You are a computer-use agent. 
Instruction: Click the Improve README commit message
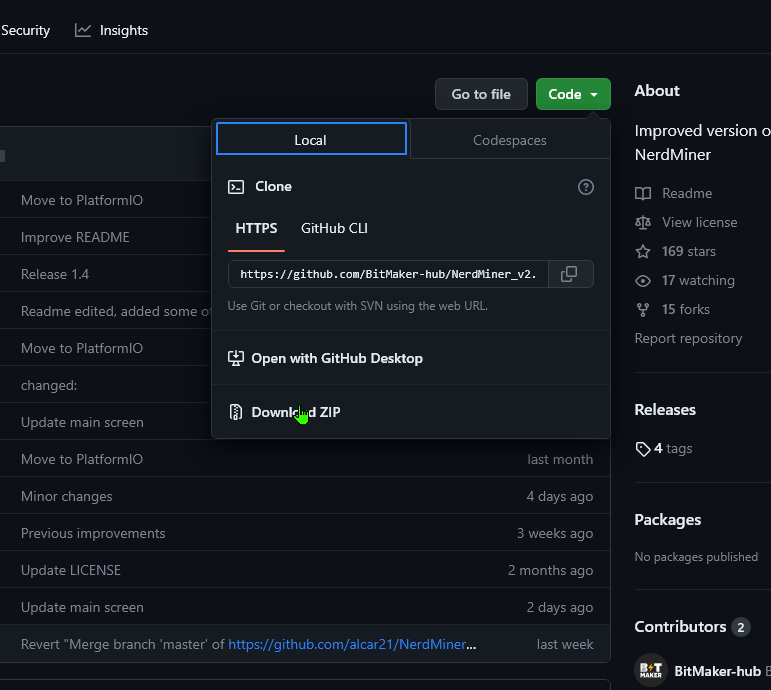coord(75,237)
